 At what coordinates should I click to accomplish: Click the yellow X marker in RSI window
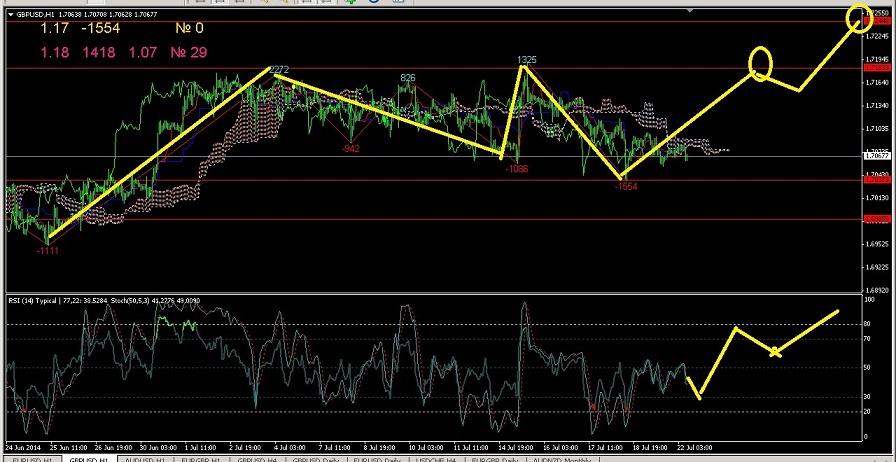[776, 351]
